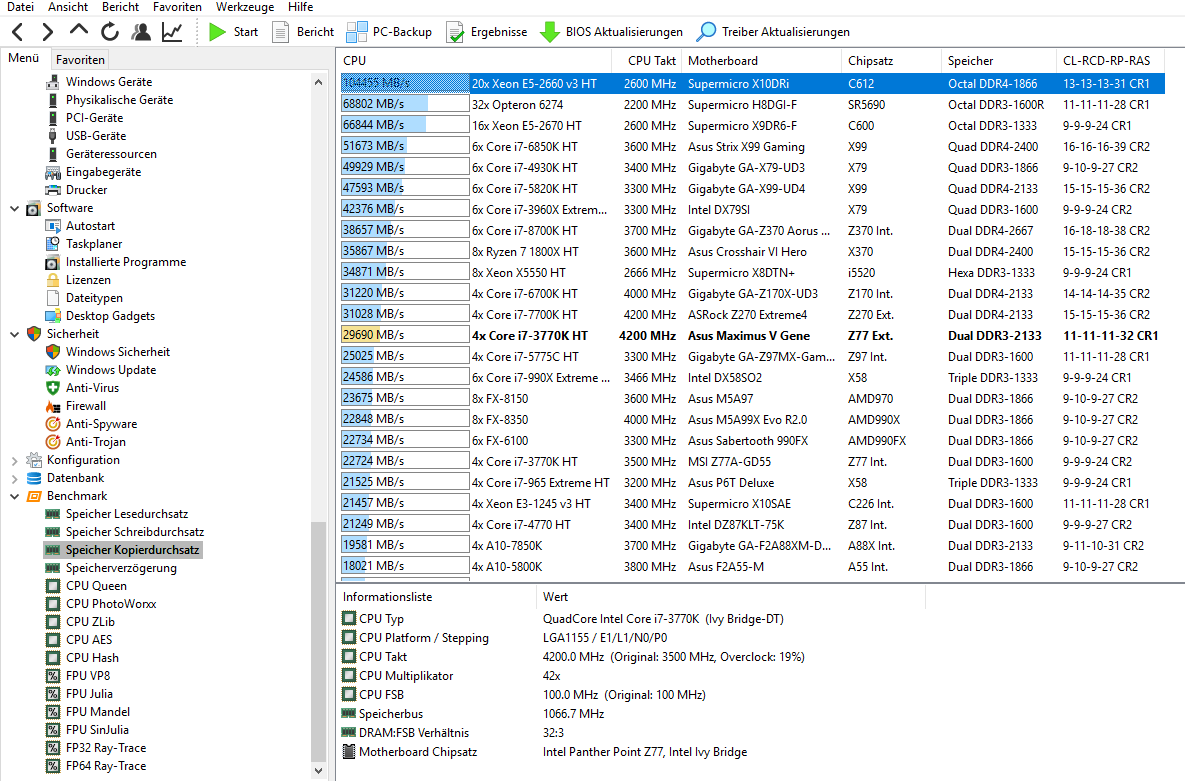Click the tree panel scroll up arrow
The width and height of the screenshot is (1185, 781).
coord(318,82)
